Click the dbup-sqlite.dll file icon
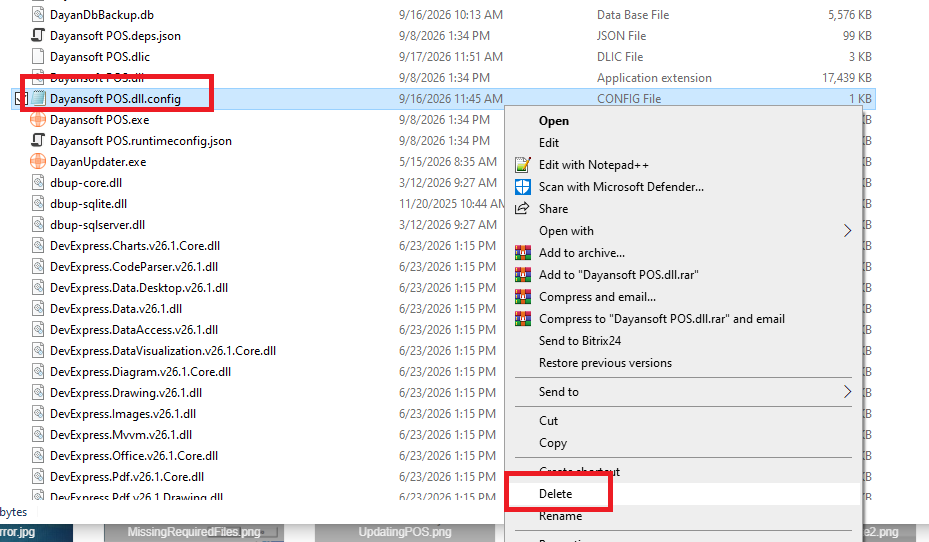This screenshot has height=542, width=929. coord(38,204)
